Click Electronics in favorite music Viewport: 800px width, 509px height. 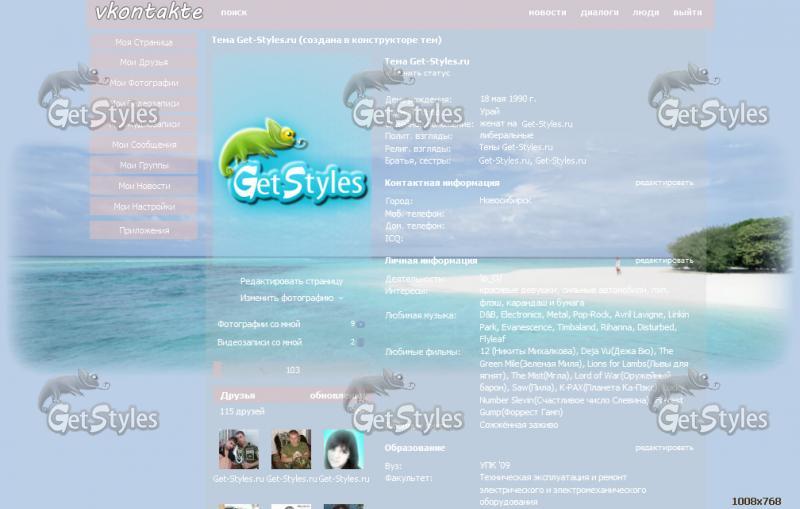click(x=520, y=315)
